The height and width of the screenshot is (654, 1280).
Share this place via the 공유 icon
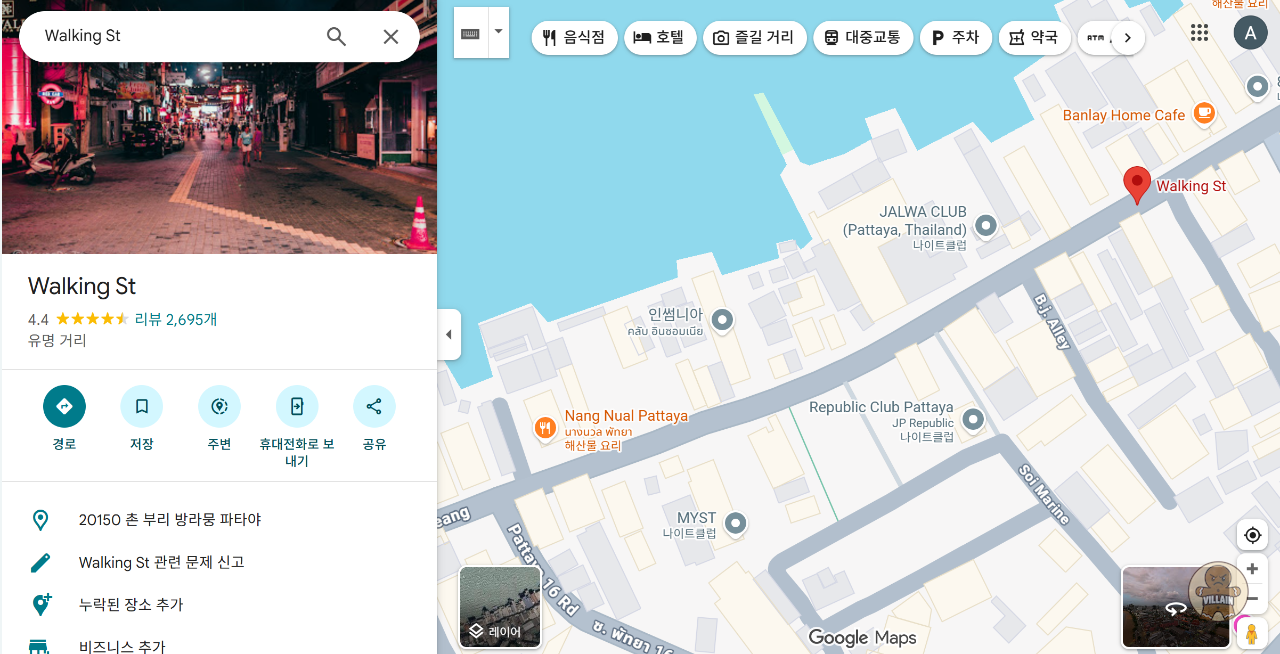(x=374, y=406)
